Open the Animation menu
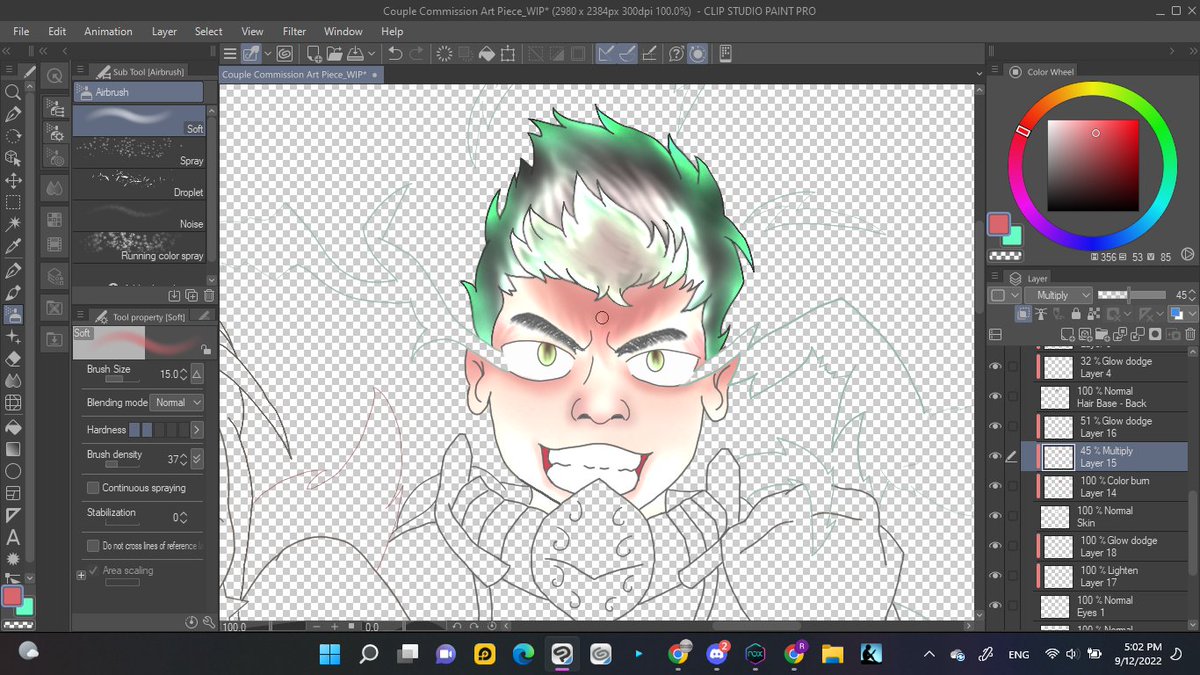This screenshot has width=1200, height=675. click(108, 31)
